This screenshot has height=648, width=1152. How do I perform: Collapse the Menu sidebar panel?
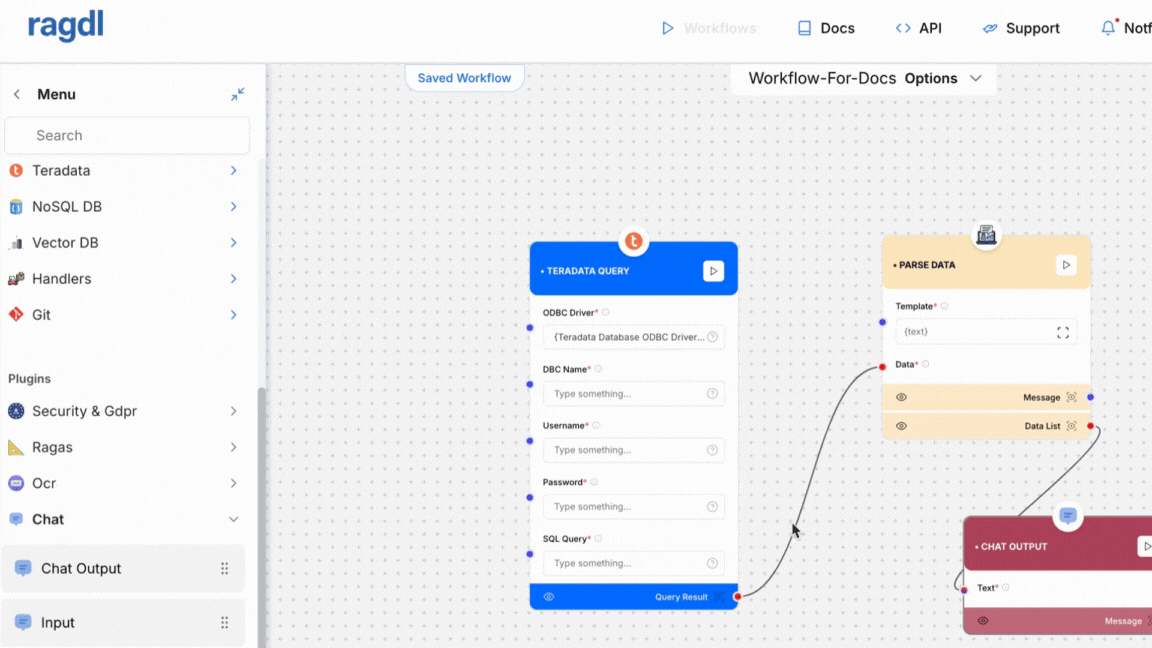(237, 94)
